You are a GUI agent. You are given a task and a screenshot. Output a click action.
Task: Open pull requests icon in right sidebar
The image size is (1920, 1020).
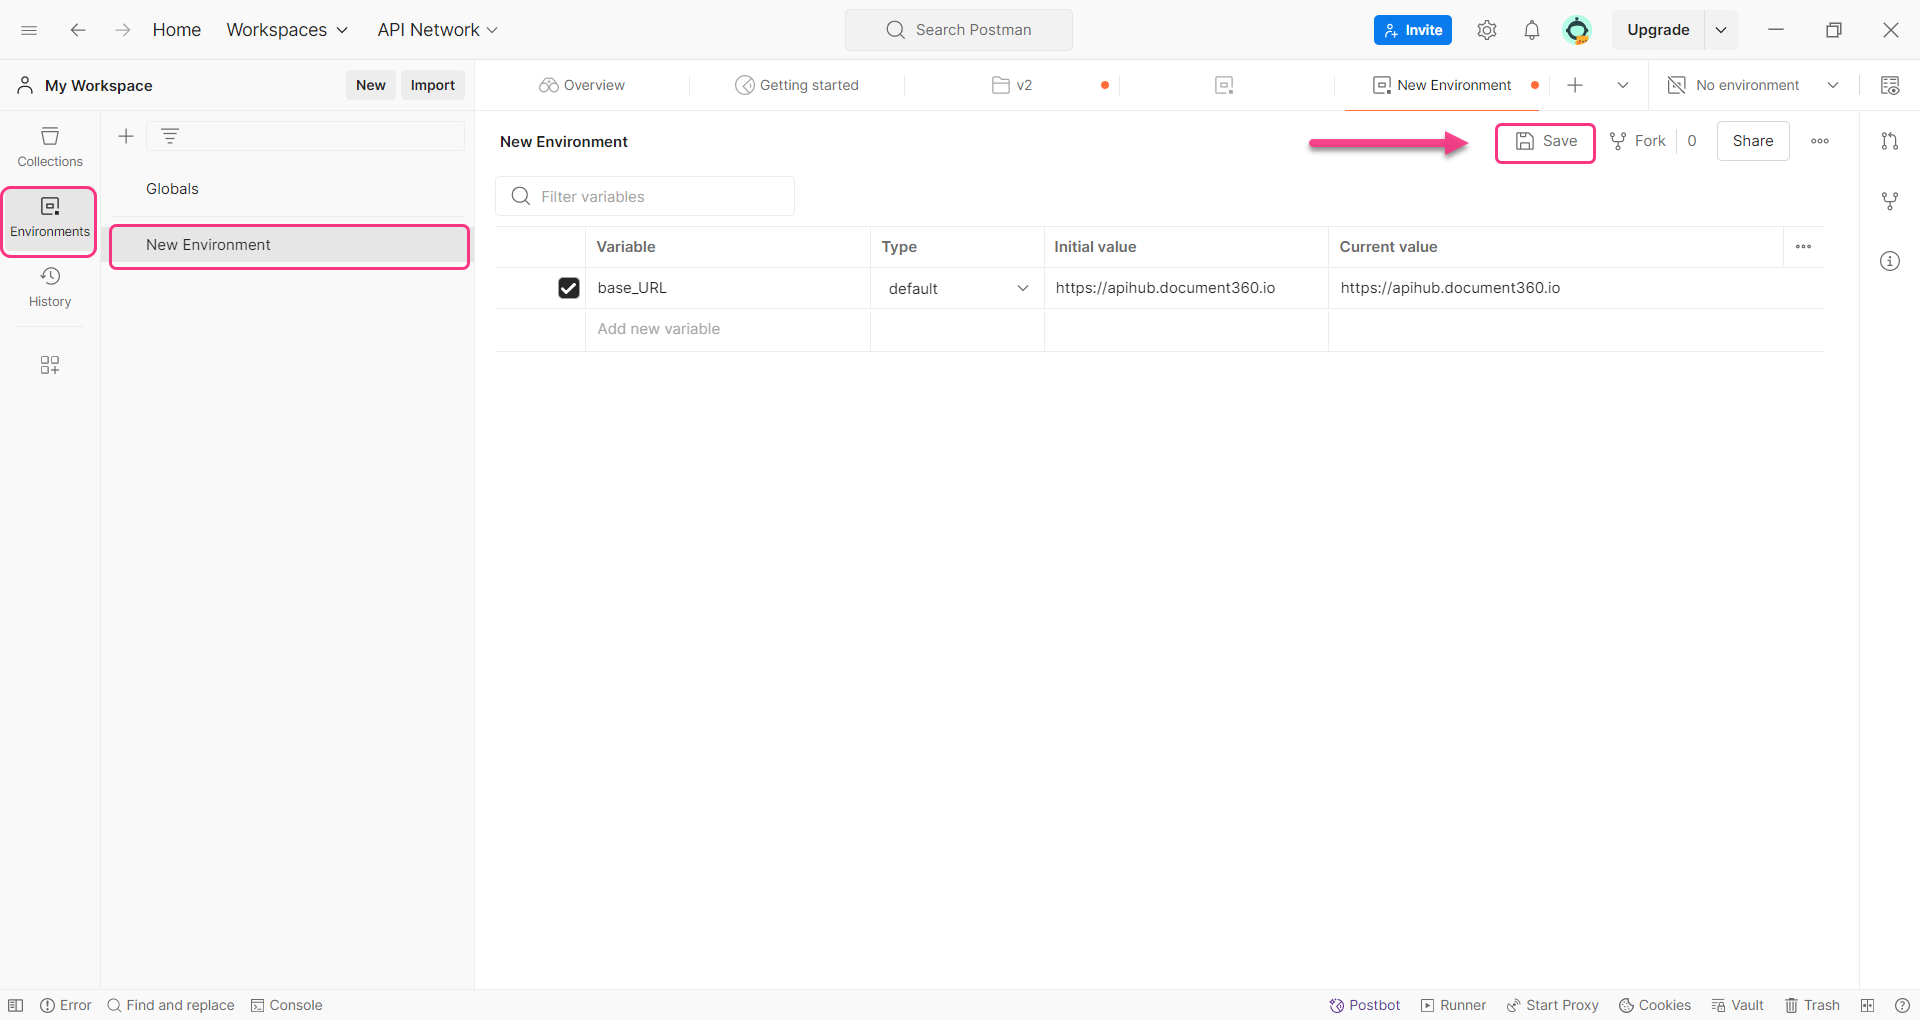point(1890,141)
